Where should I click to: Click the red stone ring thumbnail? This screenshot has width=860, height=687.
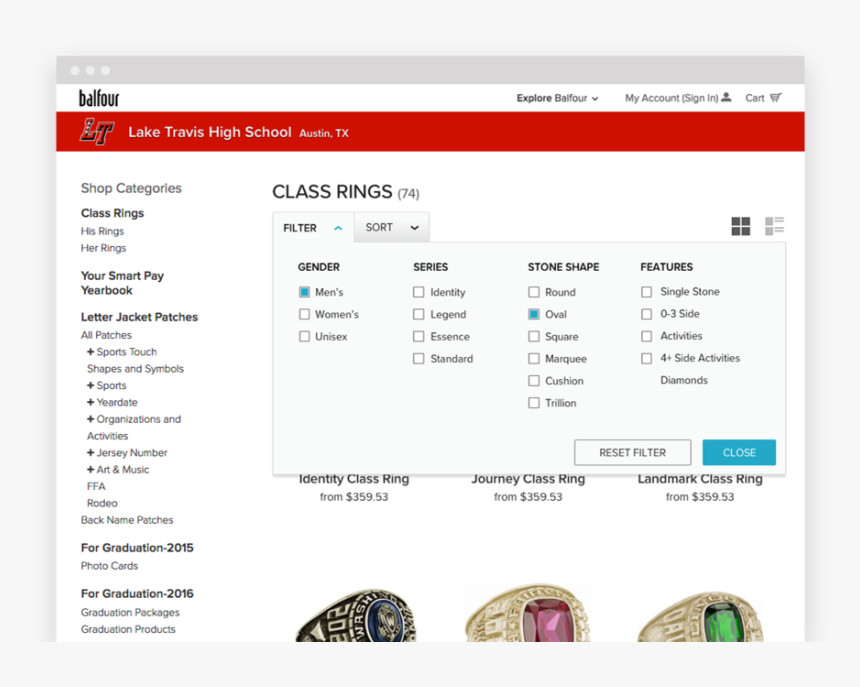point(528,612)
